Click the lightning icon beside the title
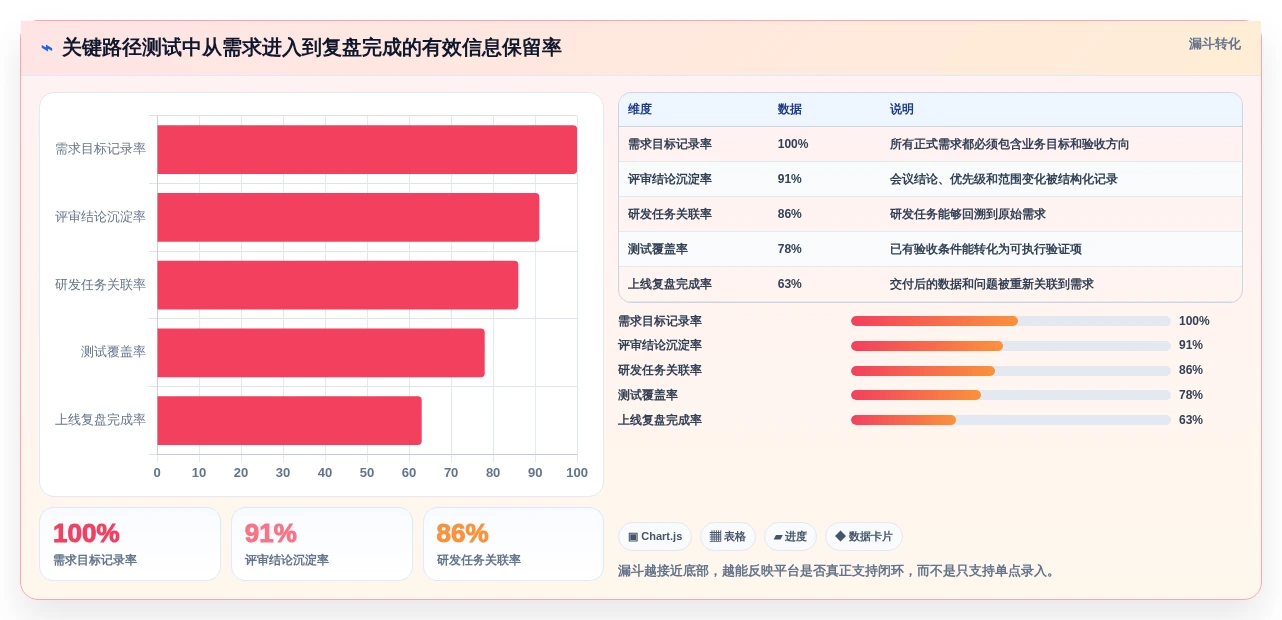The width and height of the screenshot is (1282, 620). click(46, 48)
